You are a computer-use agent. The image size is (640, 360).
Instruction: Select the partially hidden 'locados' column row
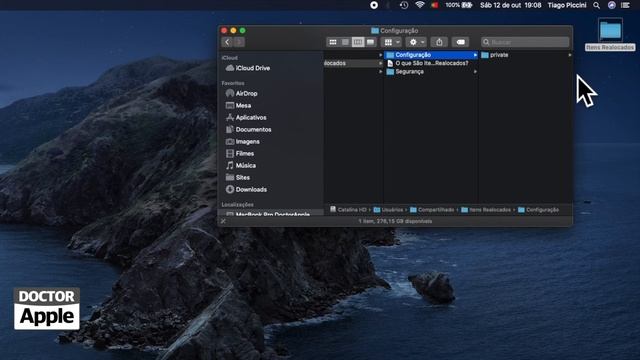(353, 63)
